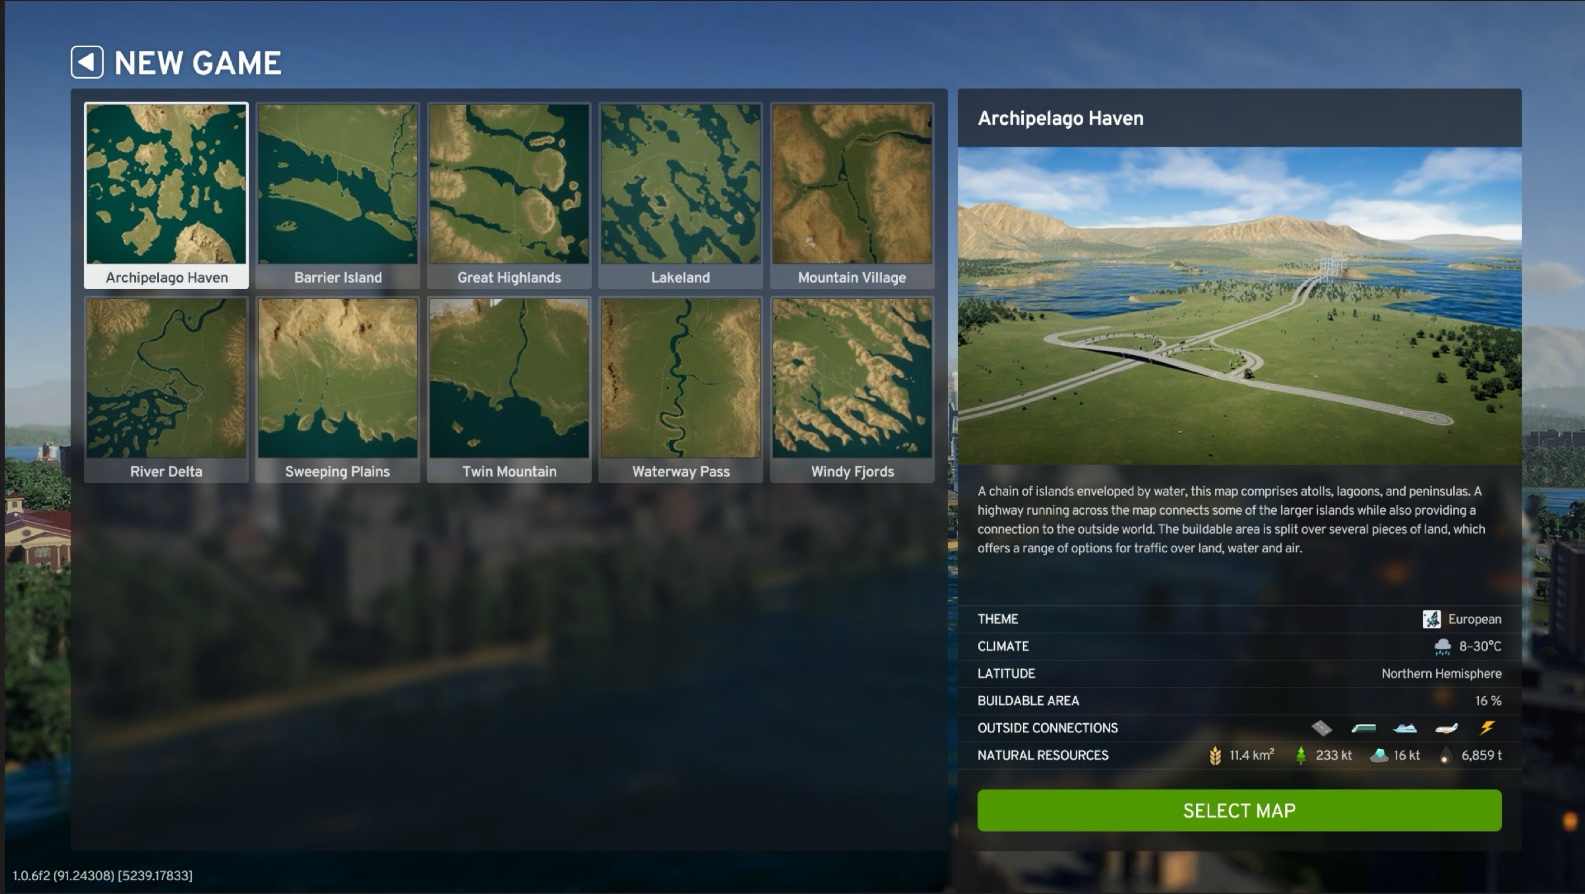Click the tree forest resource icon

point(1301,755)
